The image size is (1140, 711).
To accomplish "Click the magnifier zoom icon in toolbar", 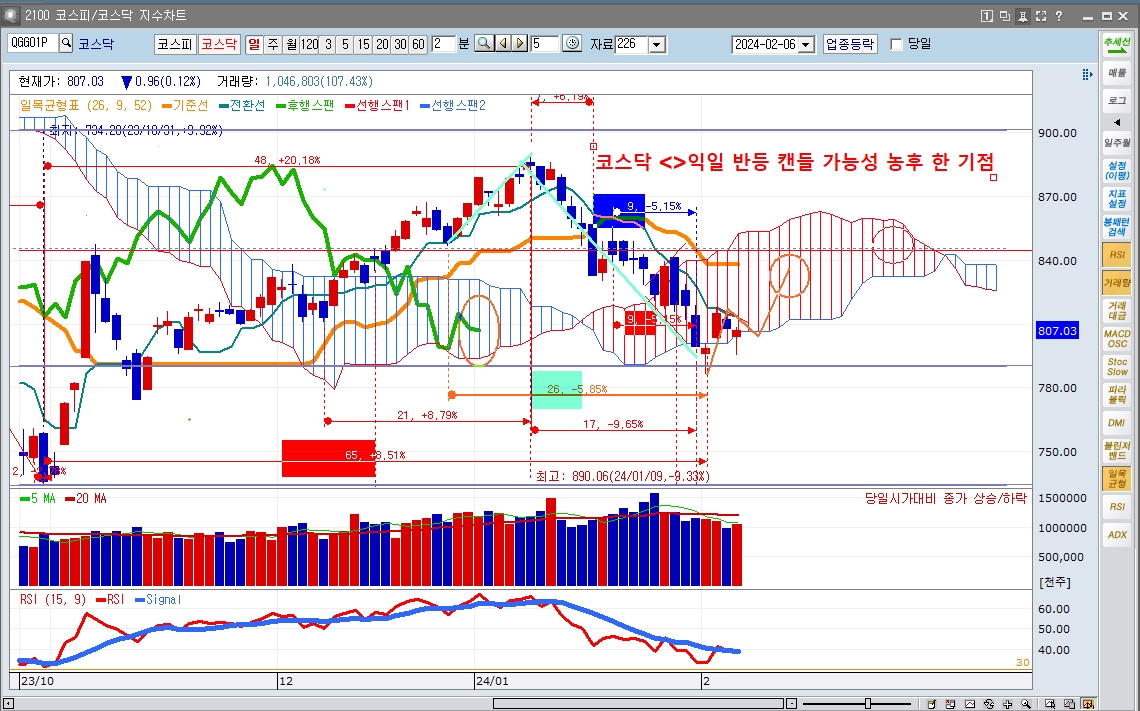I will [x=483, y=44].
